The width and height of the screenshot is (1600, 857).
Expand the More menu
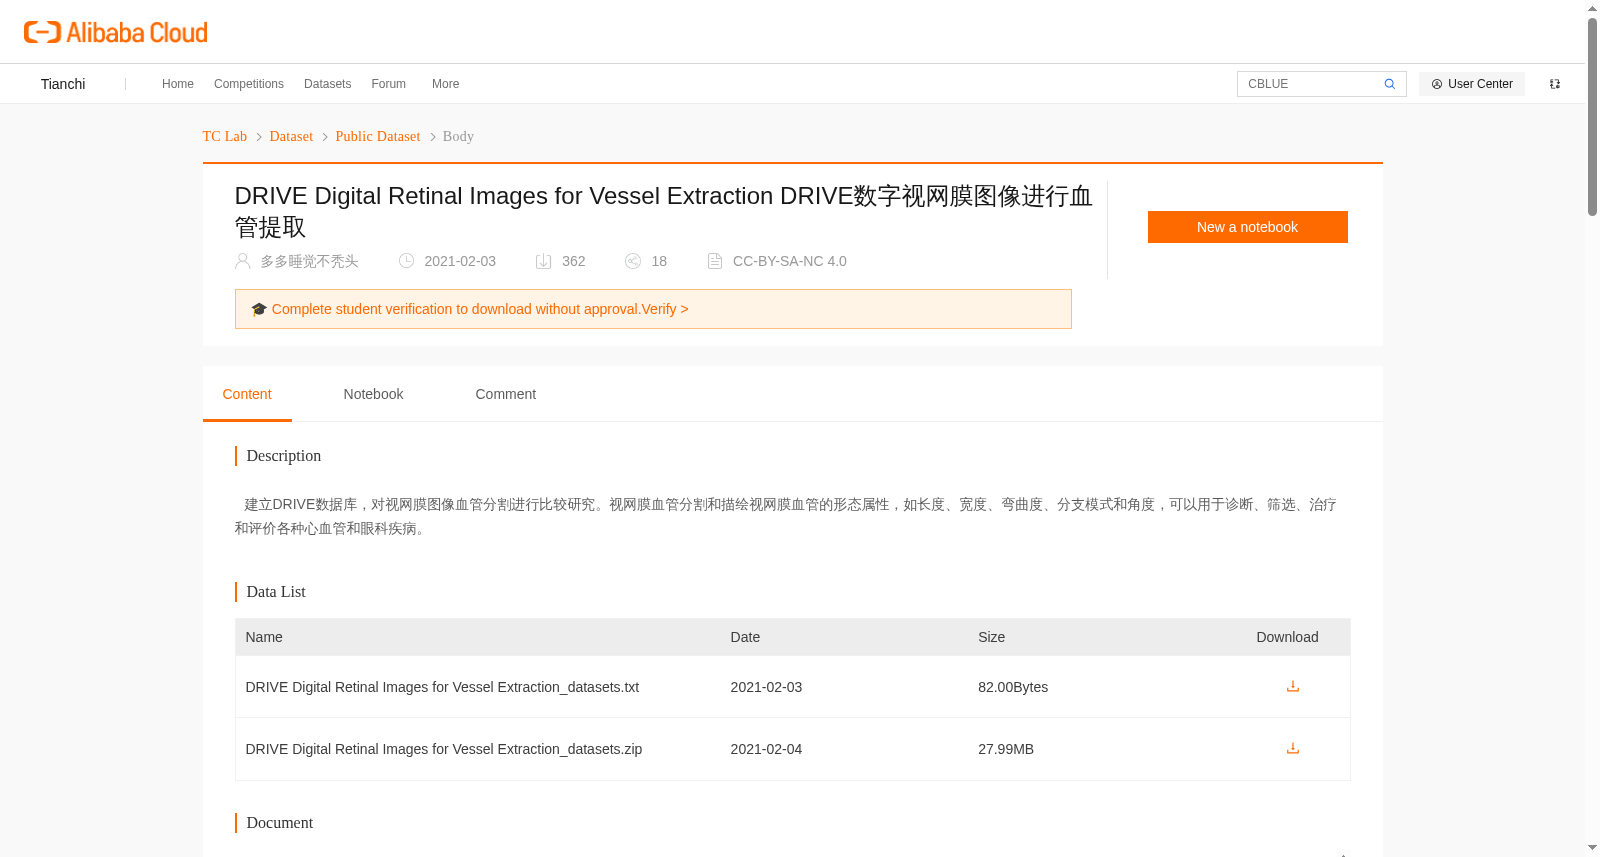point(445,84)
